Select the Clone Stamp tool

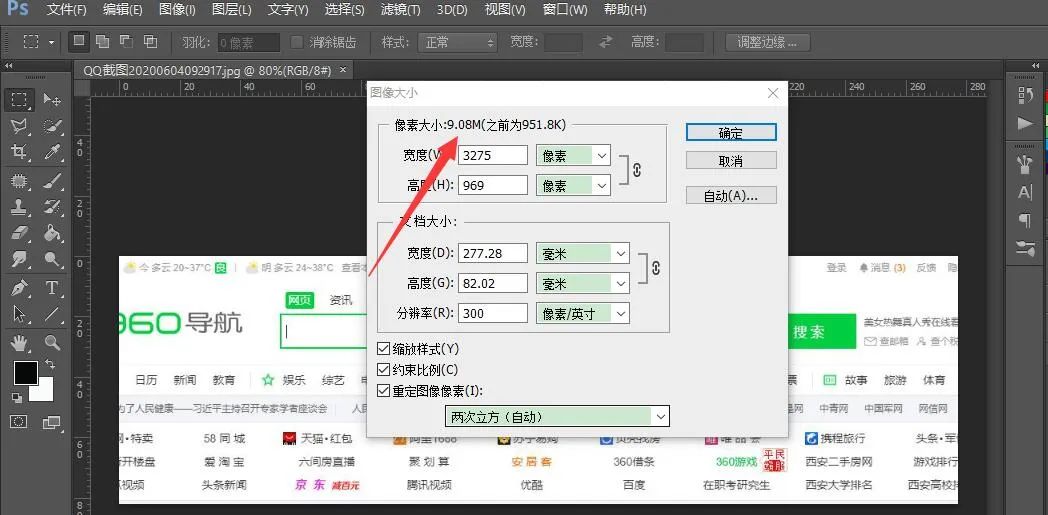pyautogui.click(x=19, y=206)
